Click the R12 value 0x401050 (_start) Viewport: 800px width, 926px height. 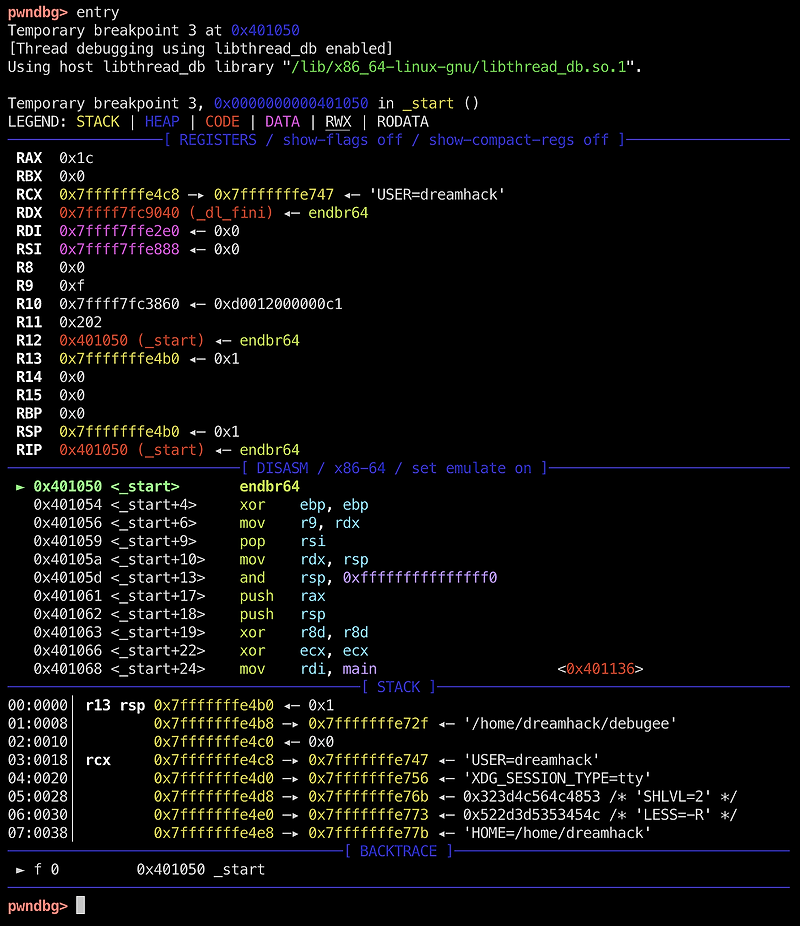(x=132, y=341)
